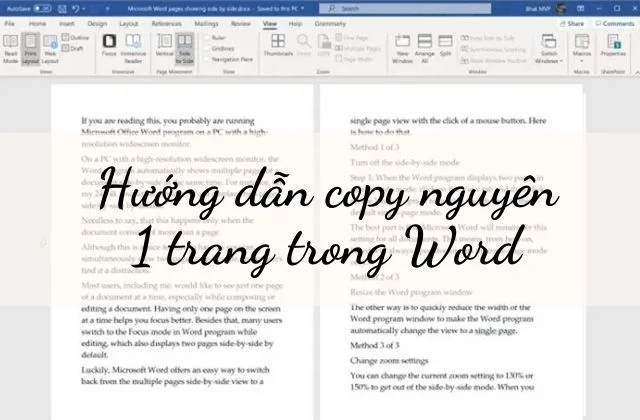
Task: Open a New Window
Action: (x=402, y=49)
